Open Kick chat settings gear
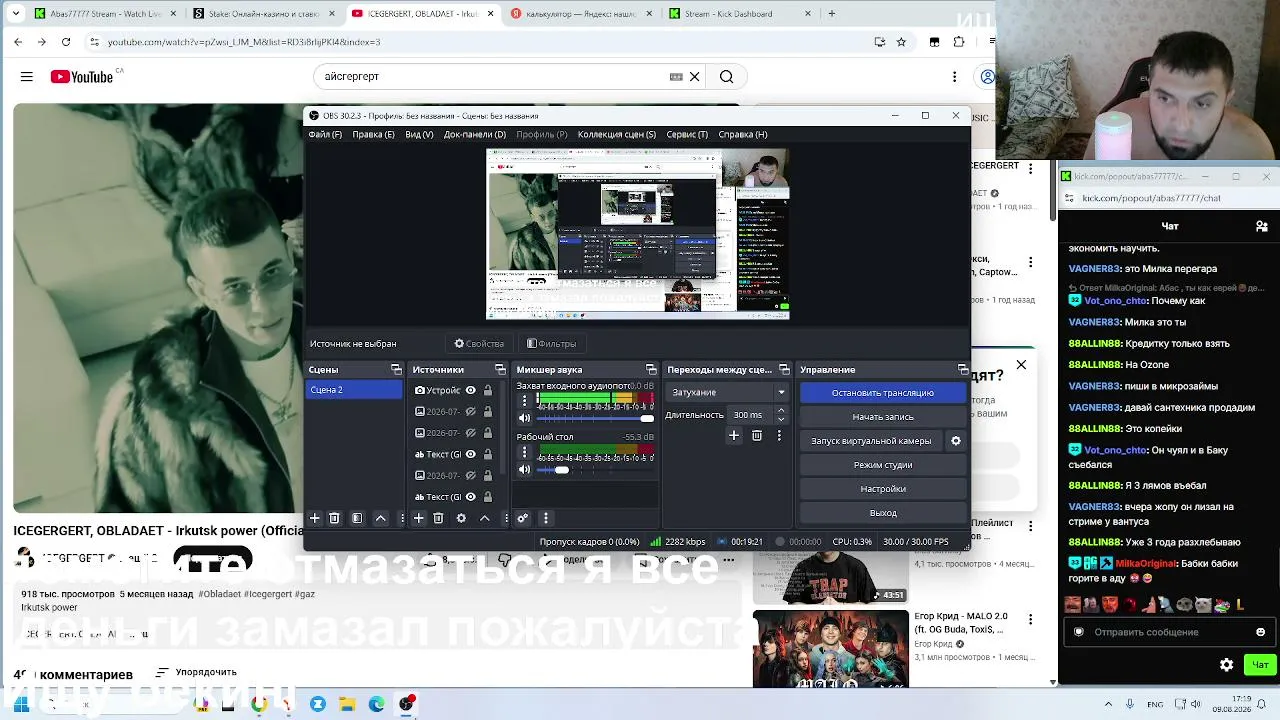This screenshot has width=1280, height=720. [1227, 665]
